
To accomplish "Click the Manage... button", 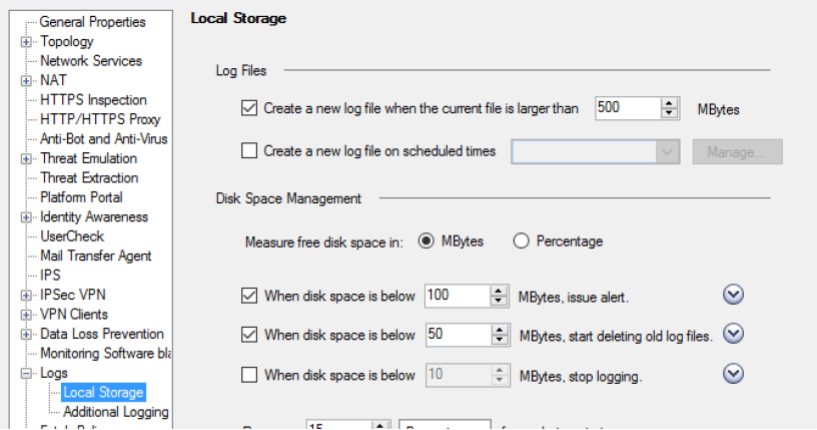I will pos(737,152).
